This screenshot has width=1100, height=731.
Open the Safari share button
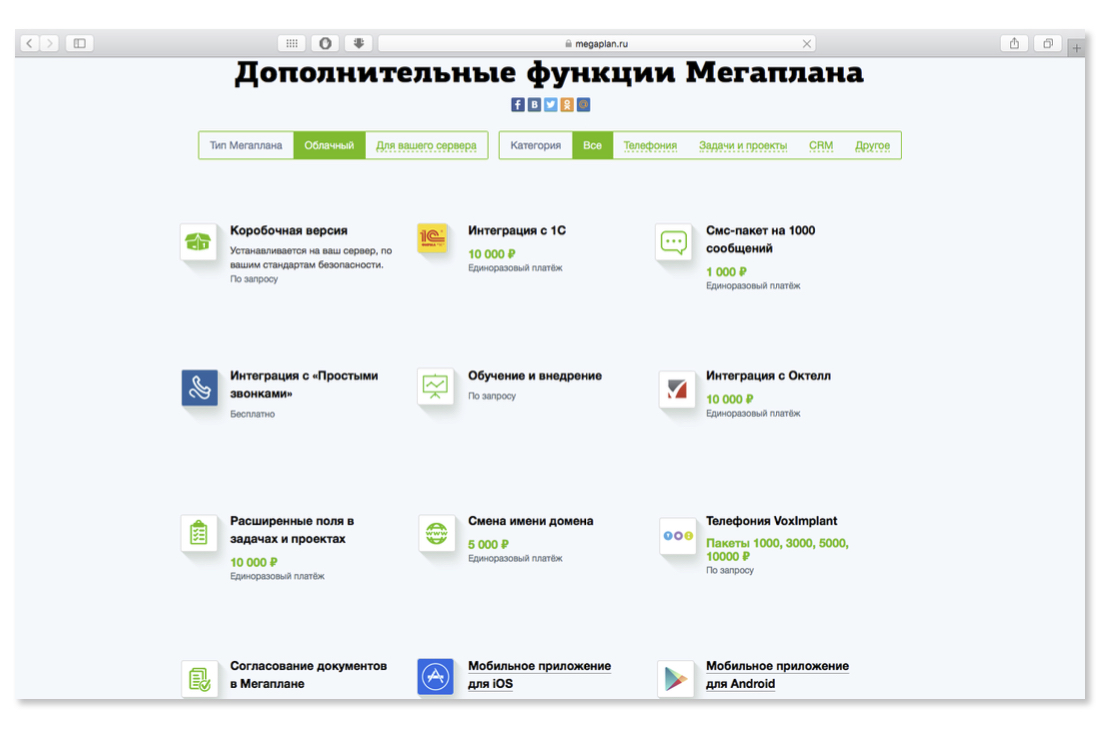pos(1014,43)
